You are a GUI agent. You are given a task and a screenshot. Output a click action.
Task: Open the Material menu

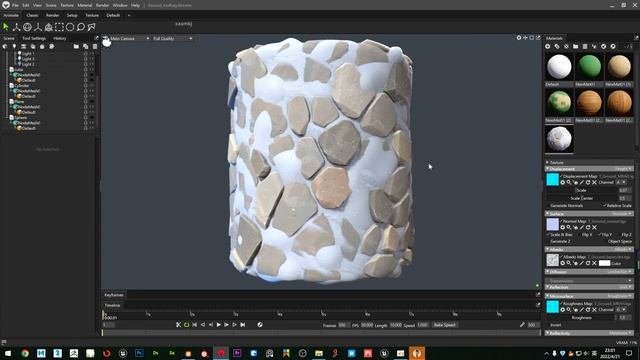coord(84,5)
